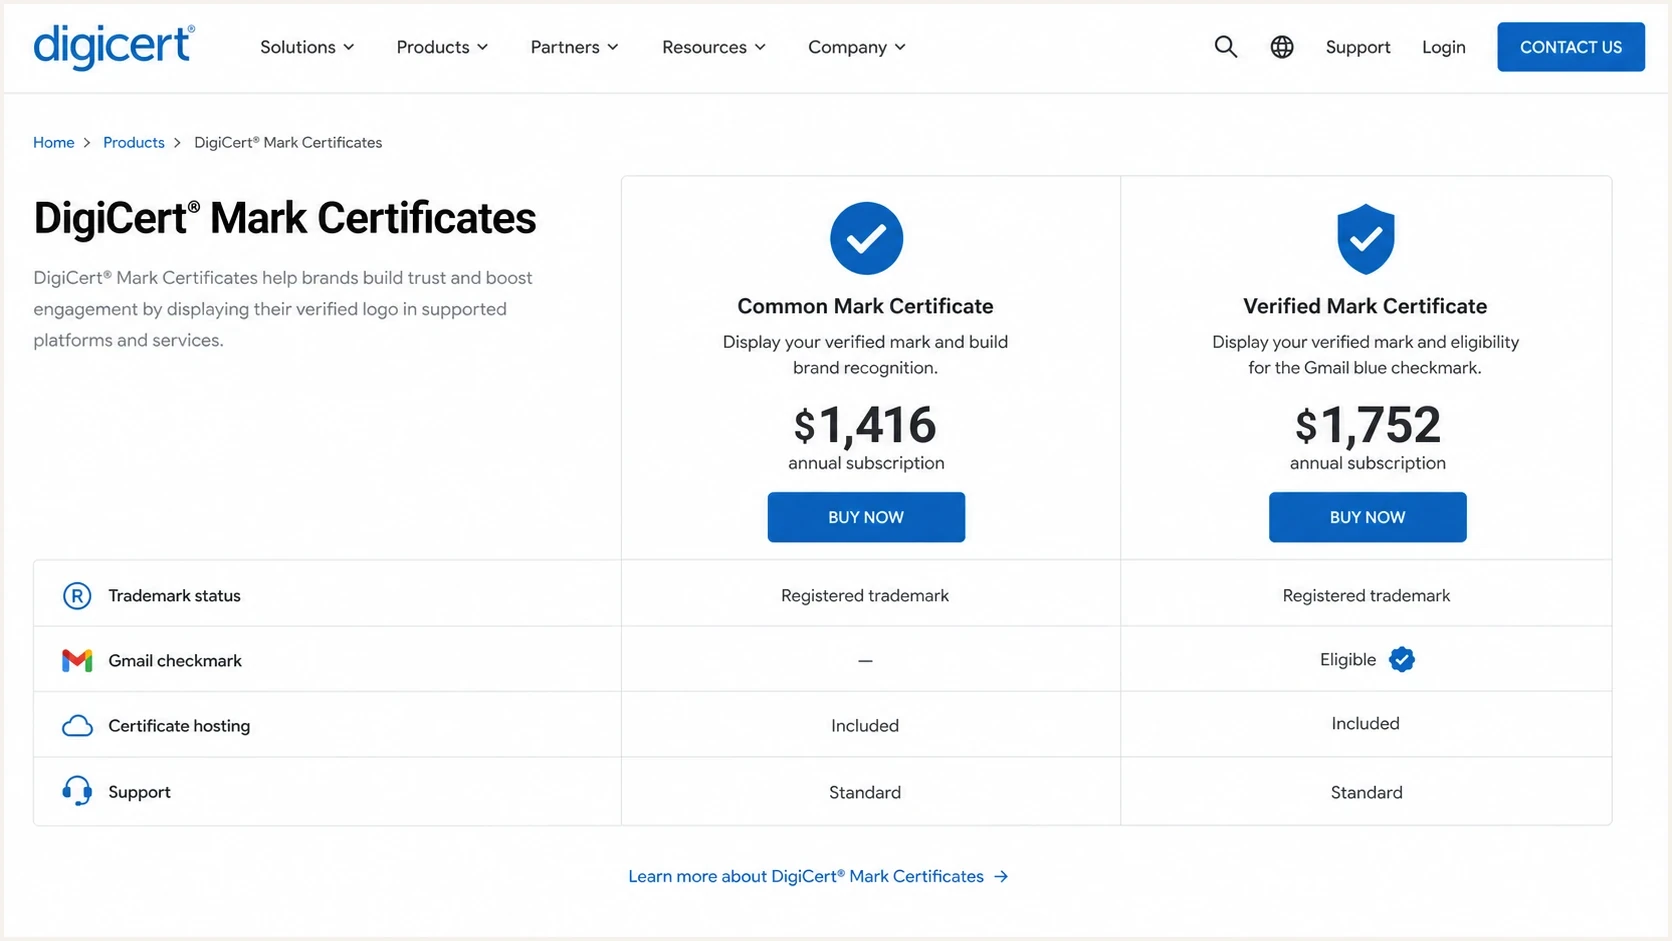Viewport: 1672px width, 941px height.
Task: Click the DigiCert Mark Certificates page title
Action: pos(285,219)
